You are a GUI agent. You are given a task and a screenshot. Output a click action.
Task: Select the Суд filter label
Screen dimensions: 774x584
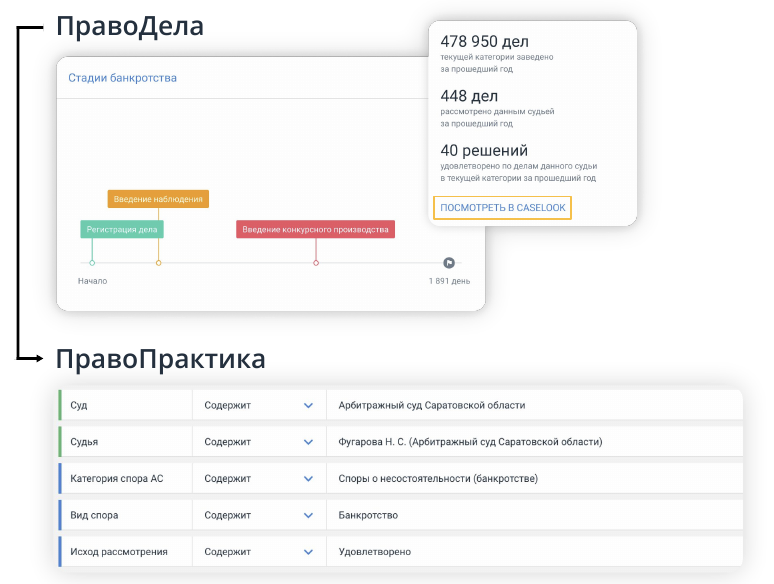tap(79, 405)
